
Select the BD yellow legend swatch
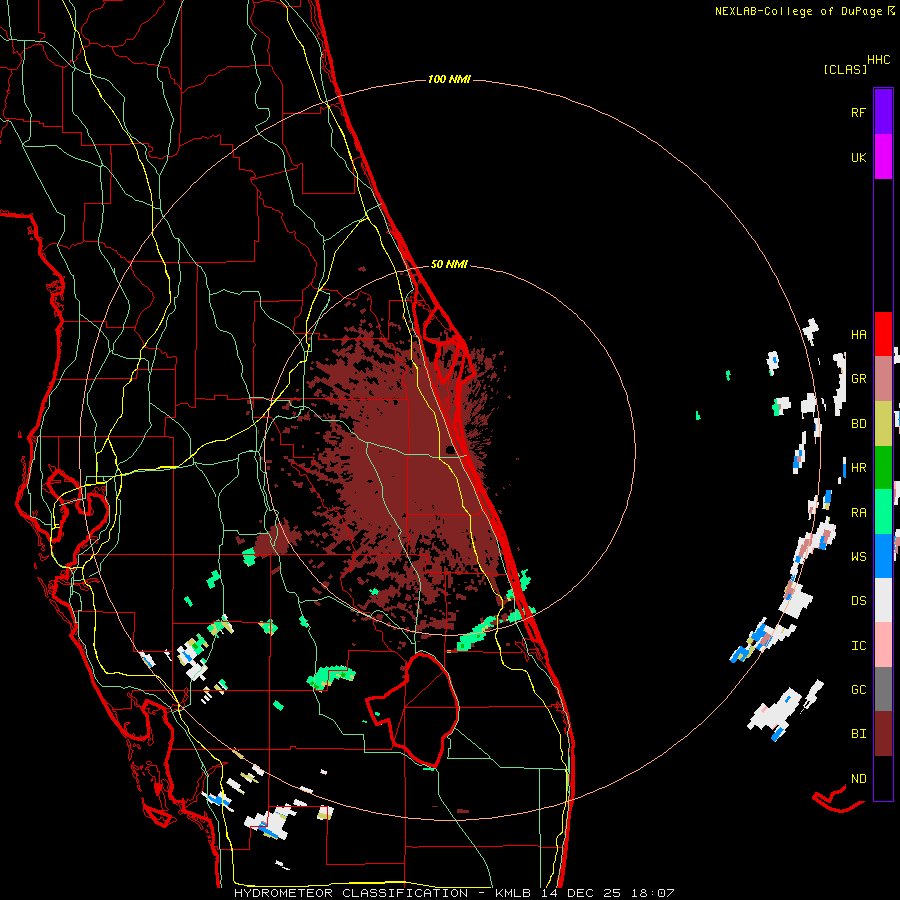pos(883,424)
